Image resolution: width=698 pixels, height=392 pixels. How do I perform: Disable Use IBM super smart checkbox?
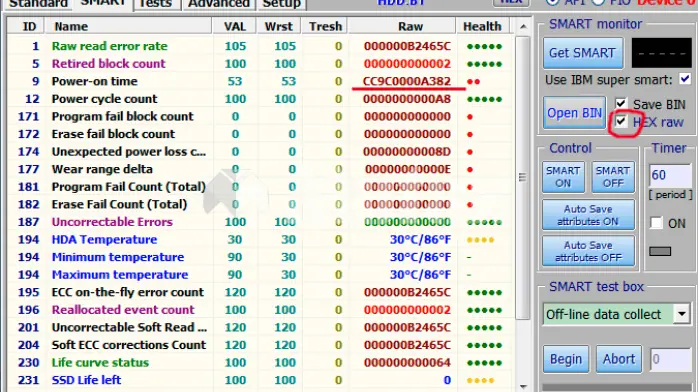(x=685, y=80)
